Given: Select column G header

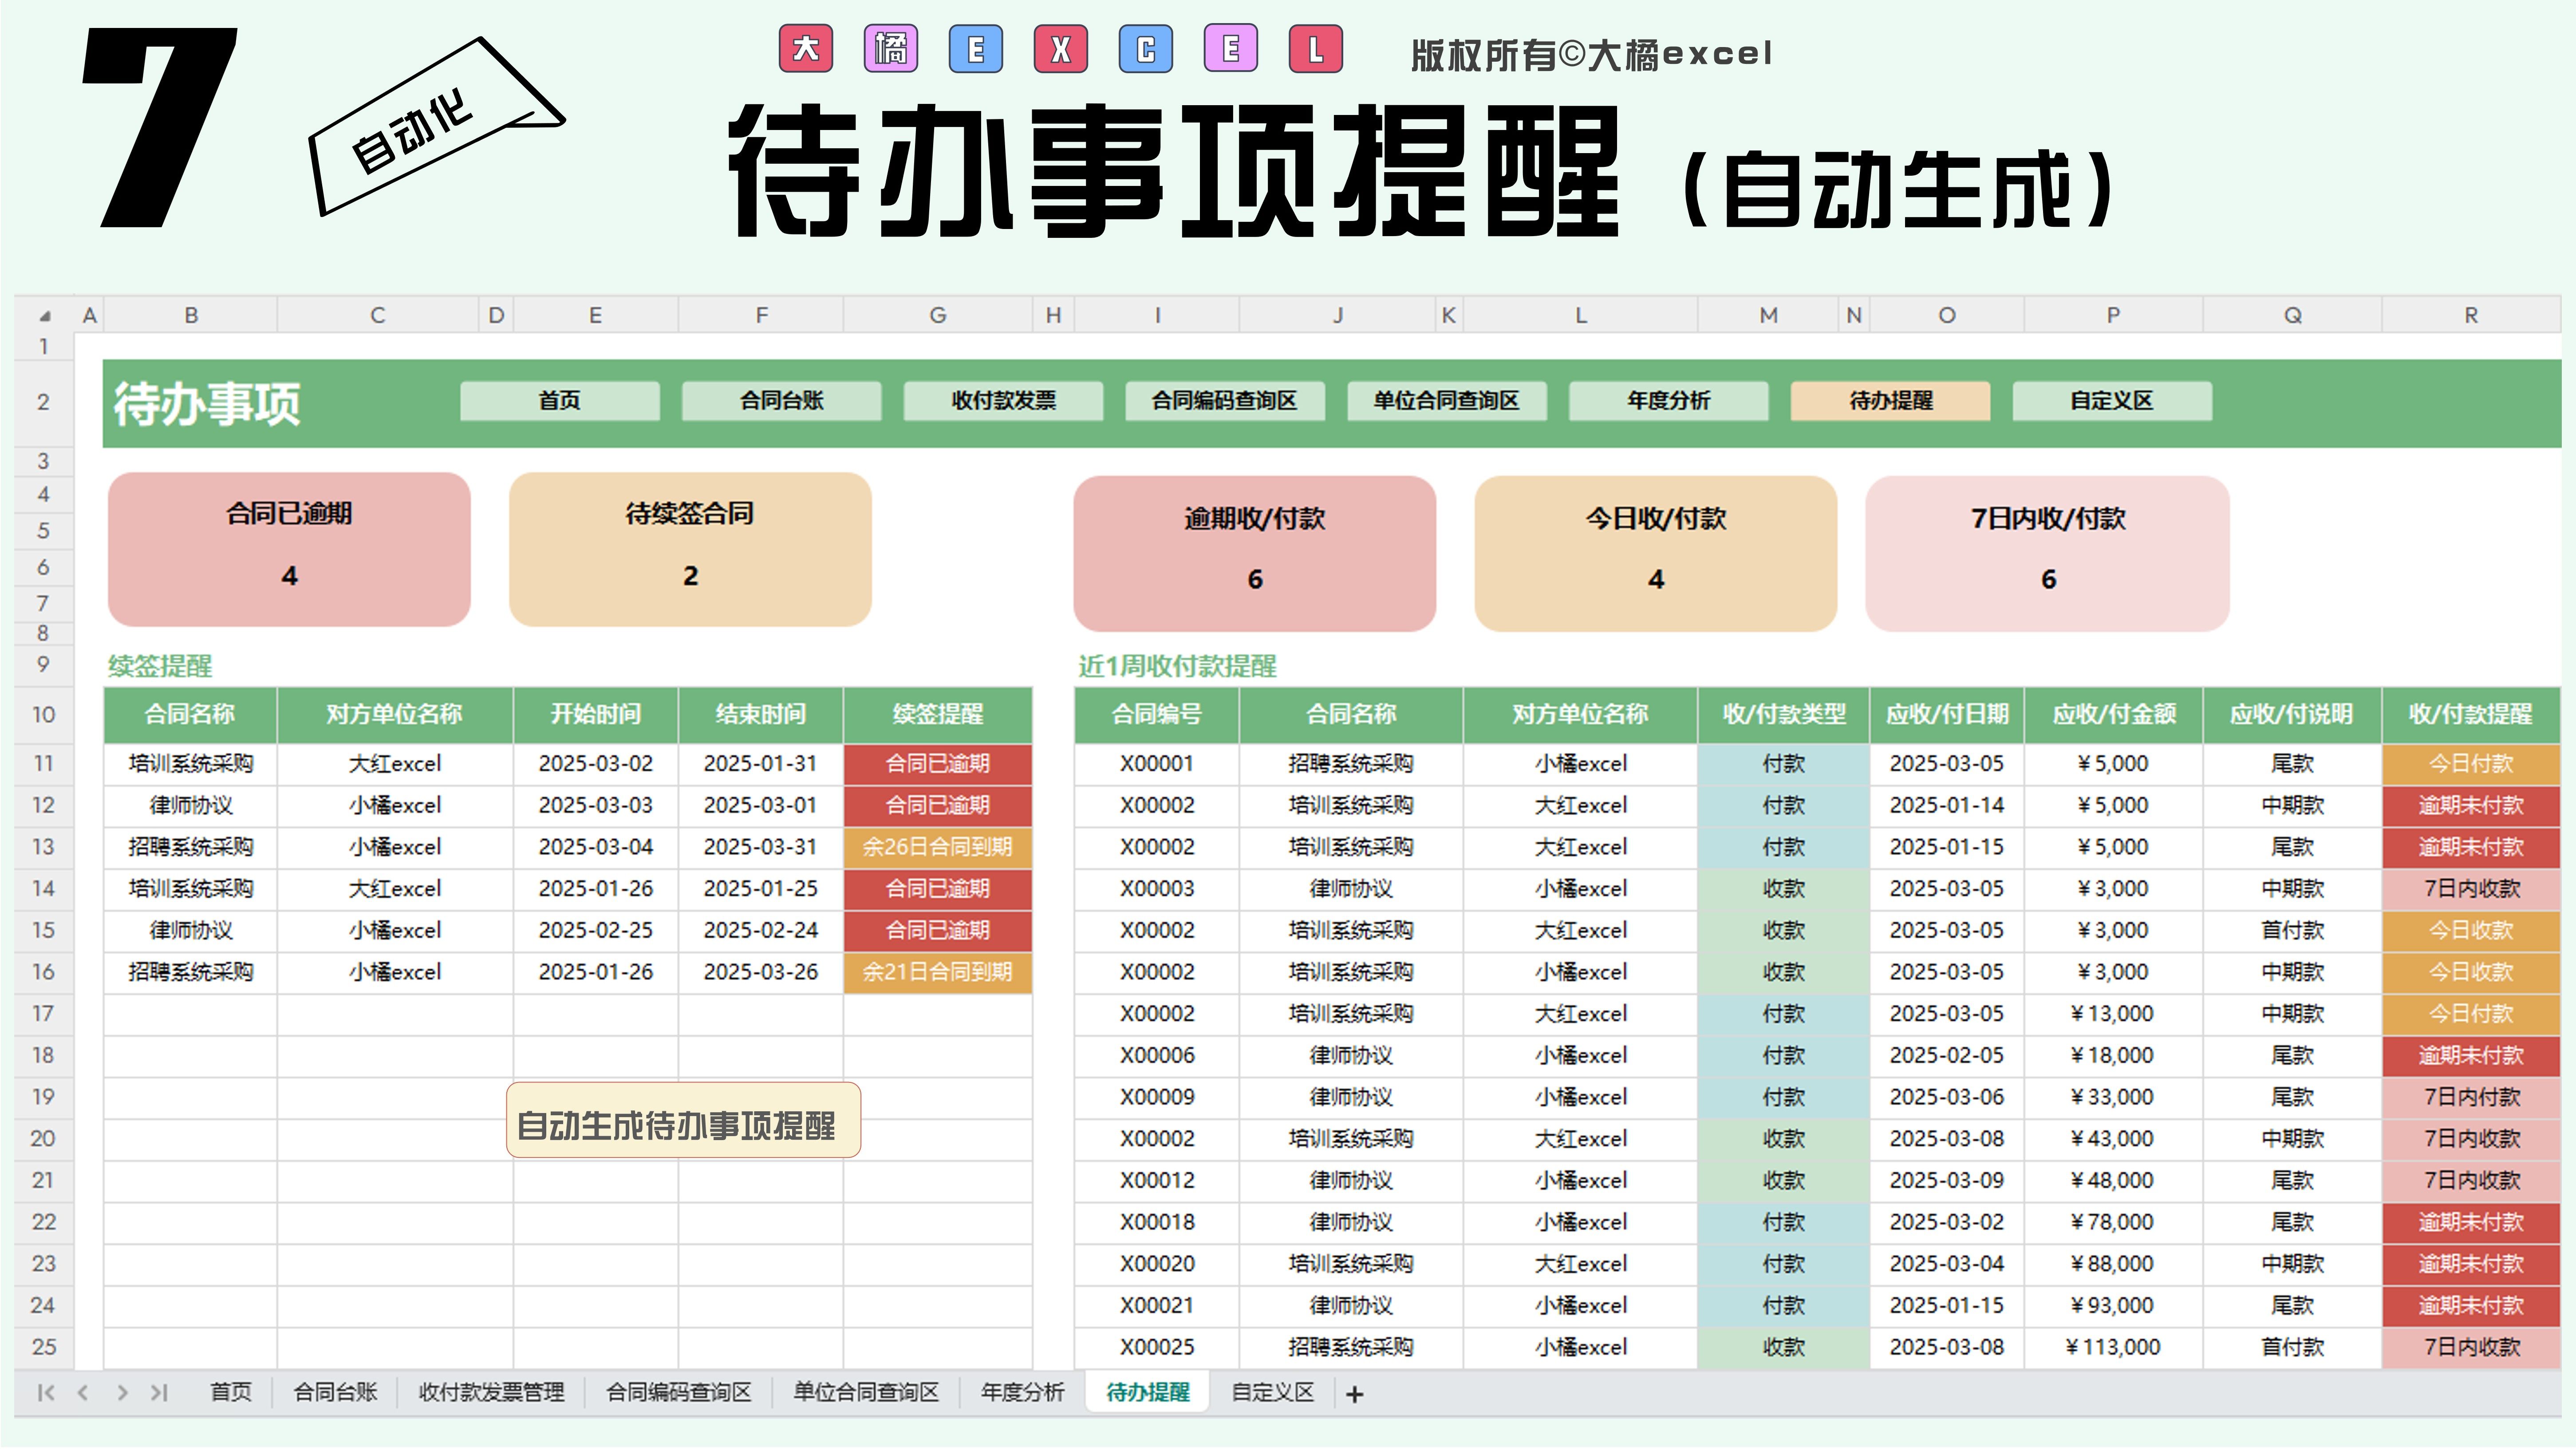Looking at the screenshot, I should [x=937, y=316].
